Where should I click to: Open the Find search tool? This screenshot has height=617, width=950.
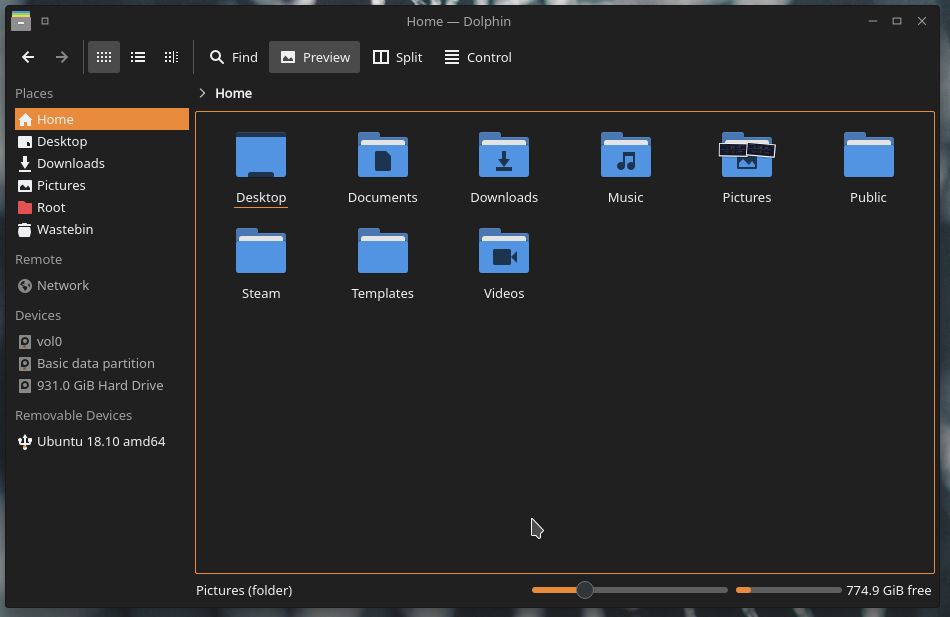[233, 57]
